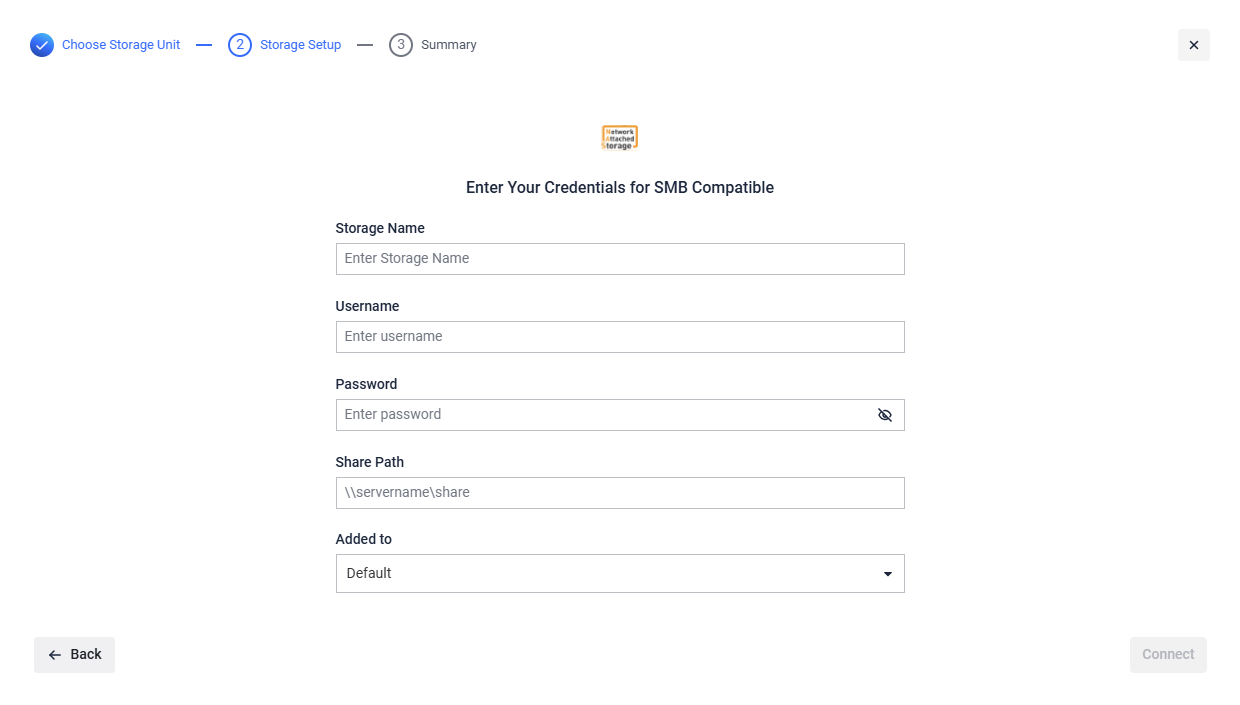Expand the Added to dropdown arrow
1240x705 pixels.
pyautogui.click(x=888, y=574)
